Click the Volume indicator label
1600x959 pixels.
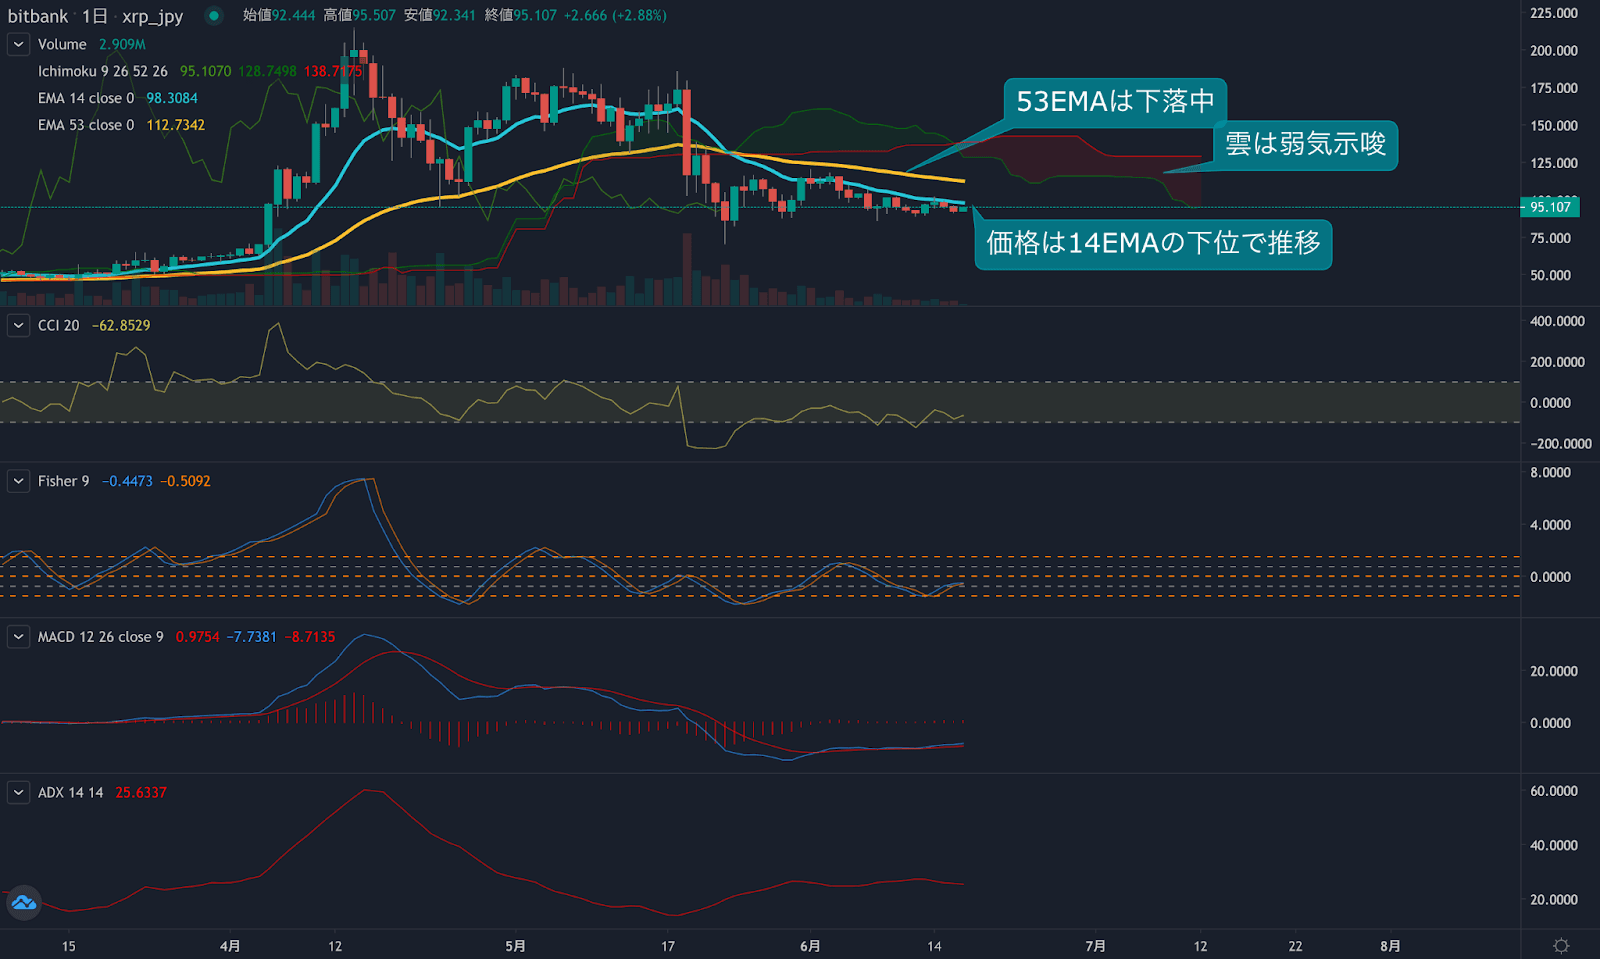[62, 44]
